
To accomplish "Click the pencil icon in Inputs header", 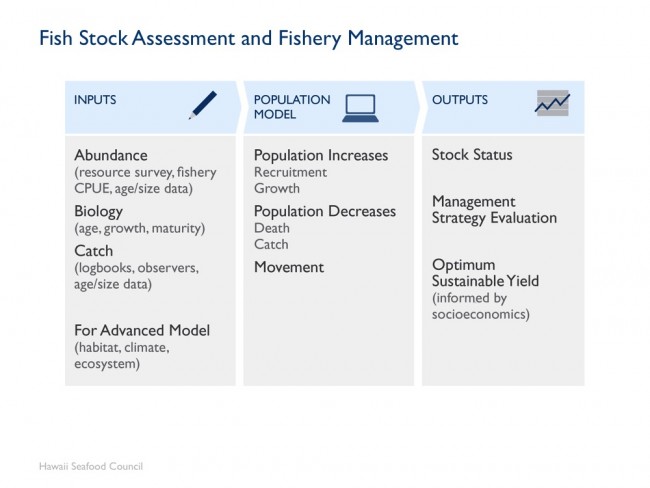I will click(203, 105).
